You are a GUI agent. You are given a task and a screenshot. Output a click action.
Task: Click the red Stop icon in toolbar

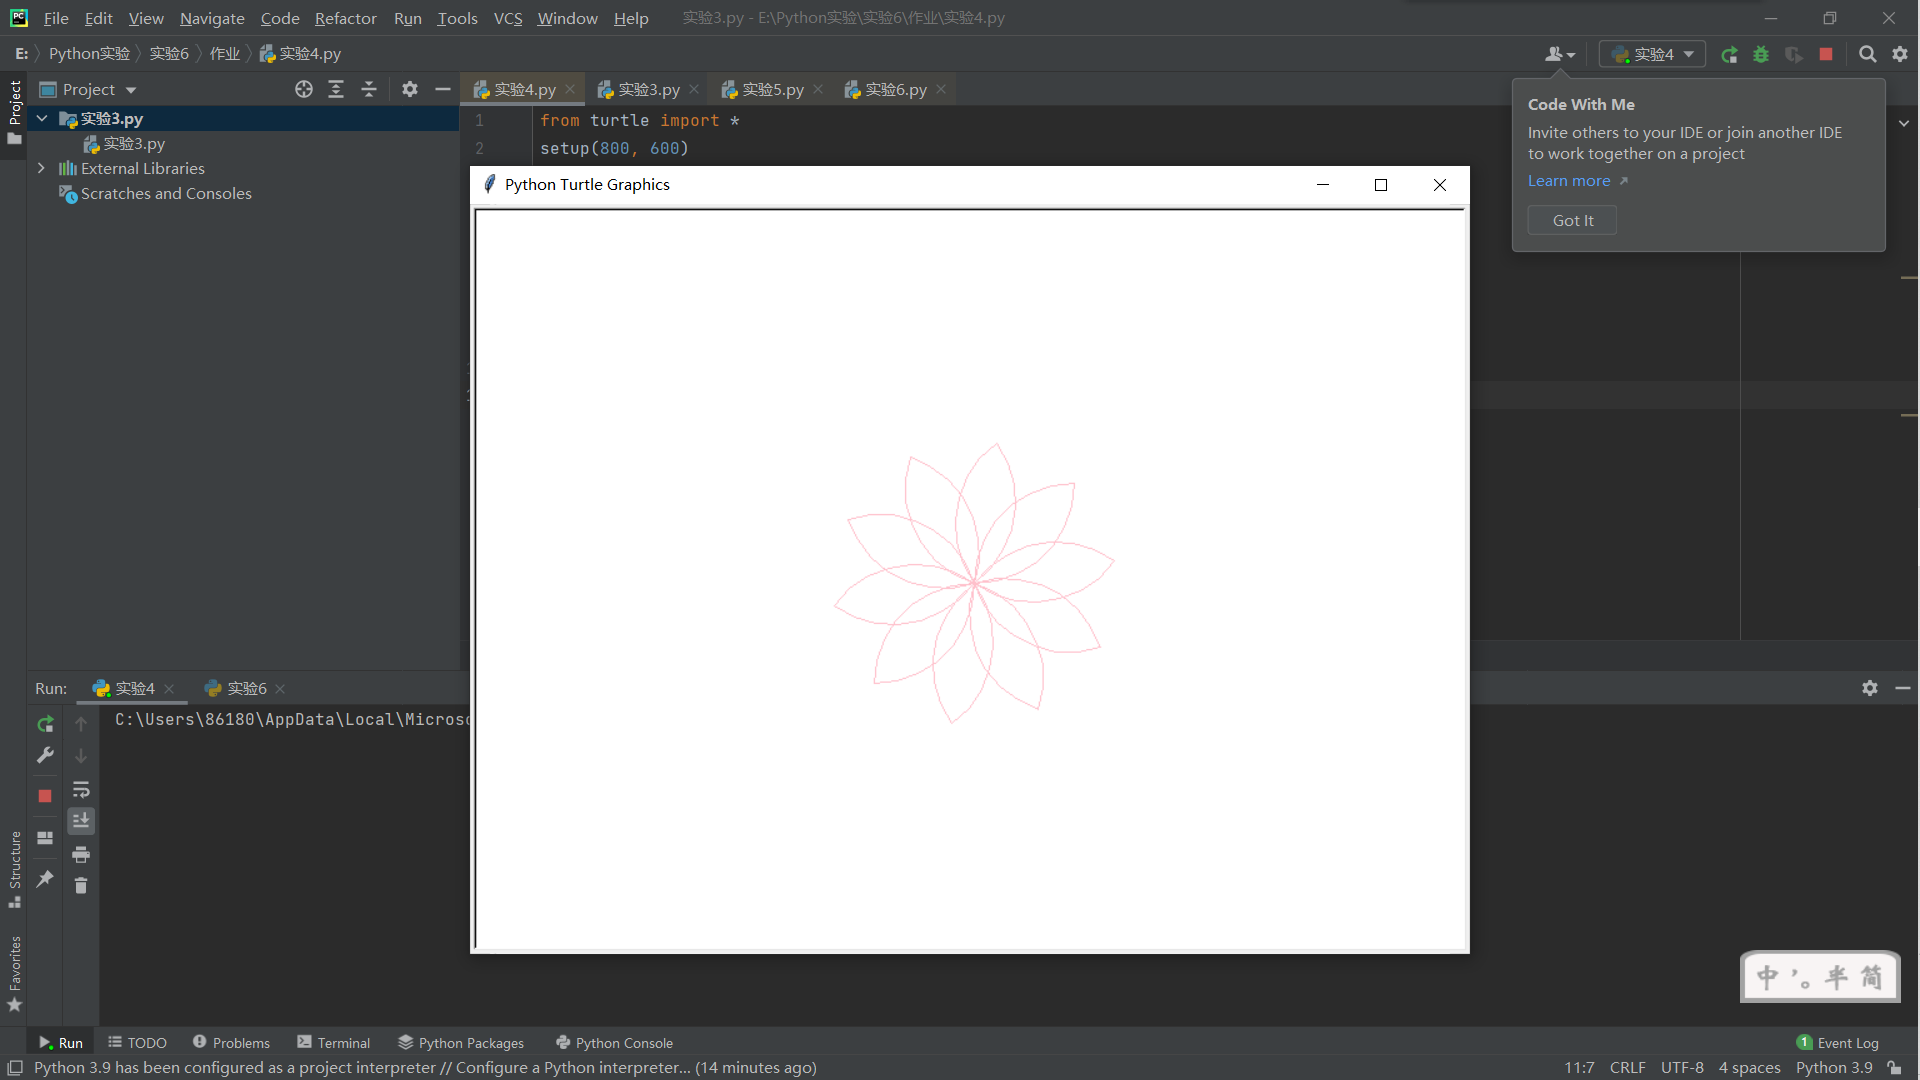[x=1826, y=54]
